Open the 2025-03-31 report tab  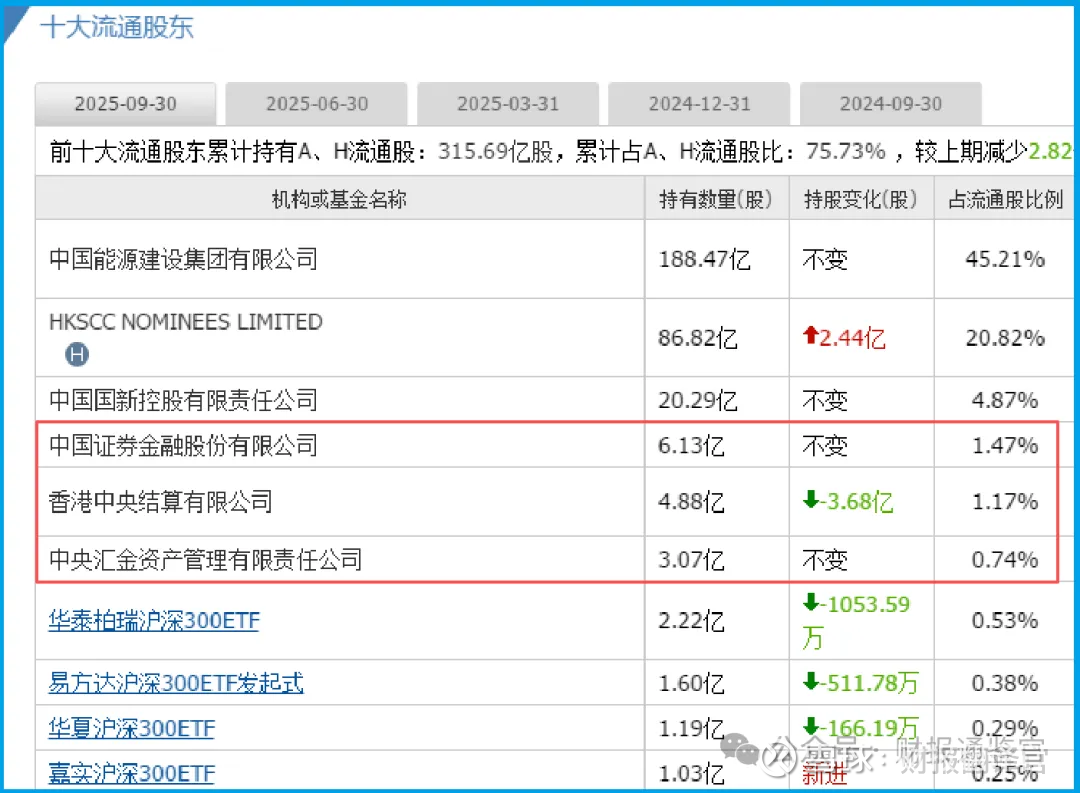click(508, 104)
